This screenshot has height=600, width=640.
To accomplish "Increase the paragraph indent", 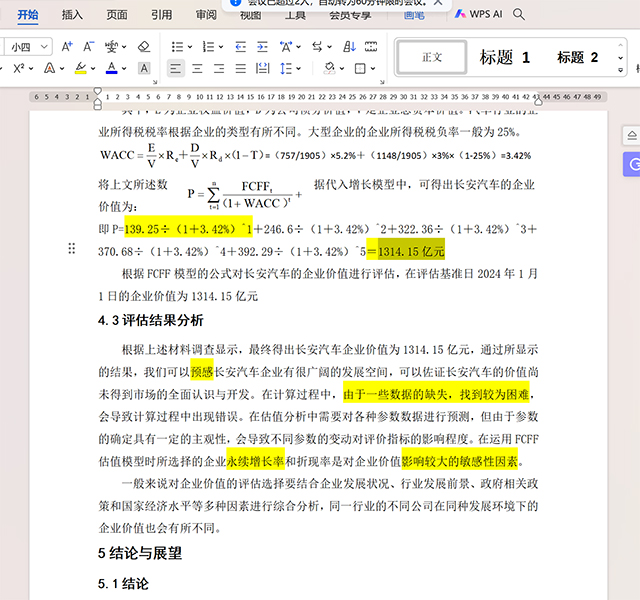I will click(262, 47).
